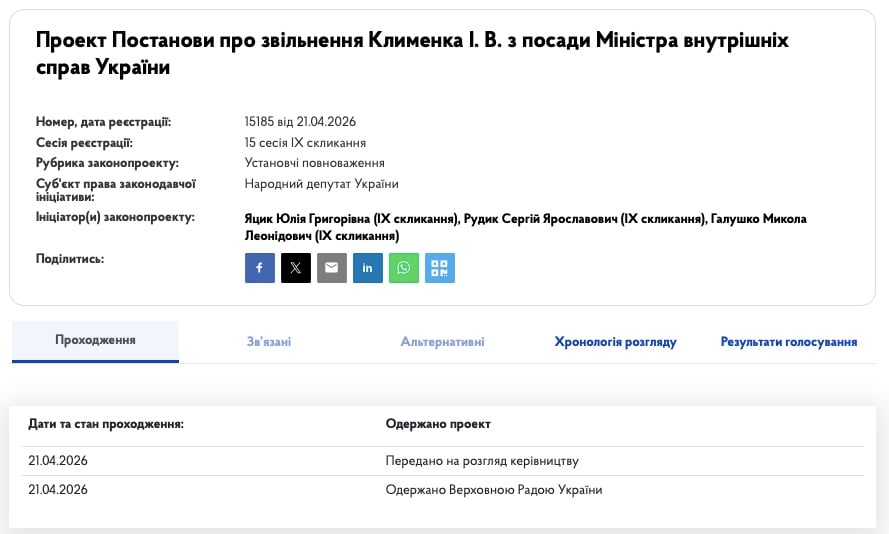Image resolution: width=889 pixels, height=534 pixels.
Task: Click the label Суб'єкт права законодавчої ініціативи
Action: pyautogui.click(x=116, y=190)
